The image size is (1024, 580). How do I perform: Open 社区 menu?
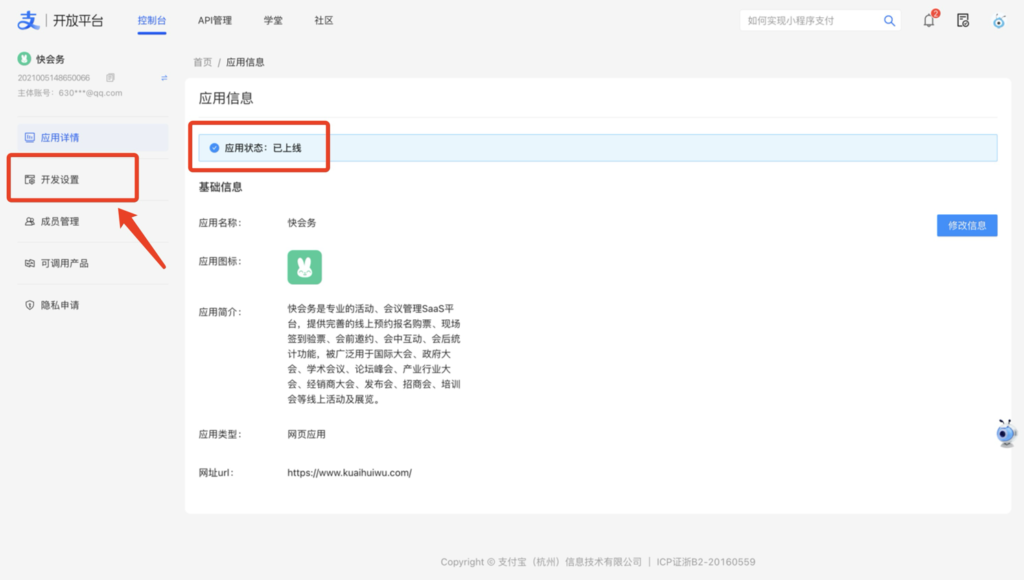[324, 20]
